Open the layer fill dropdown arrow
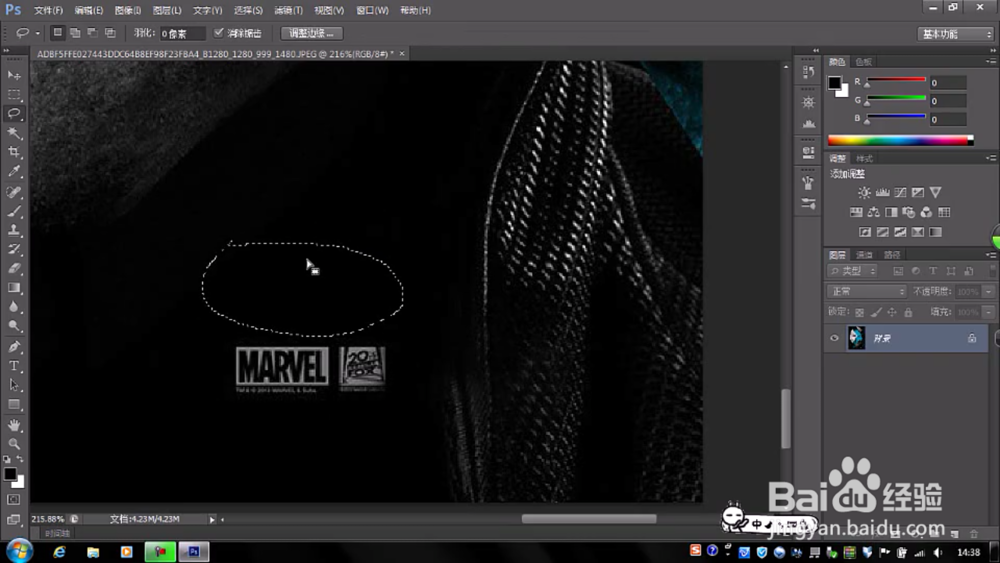The image size is (1000, 563). point(989,312)
